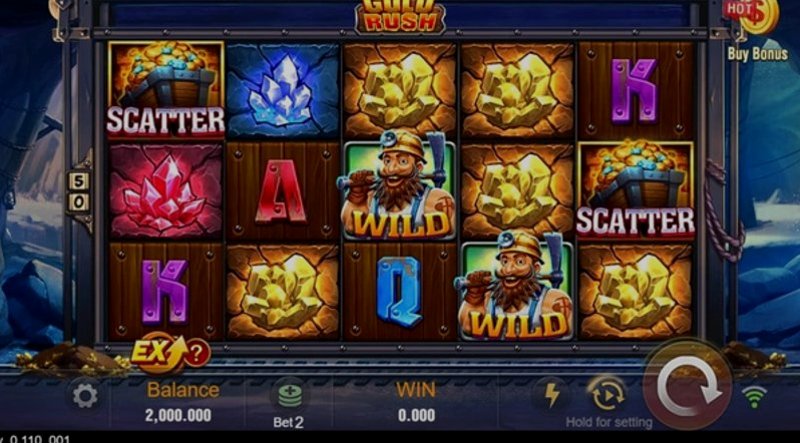Click the Balance amount display

(x=178, y=415)
